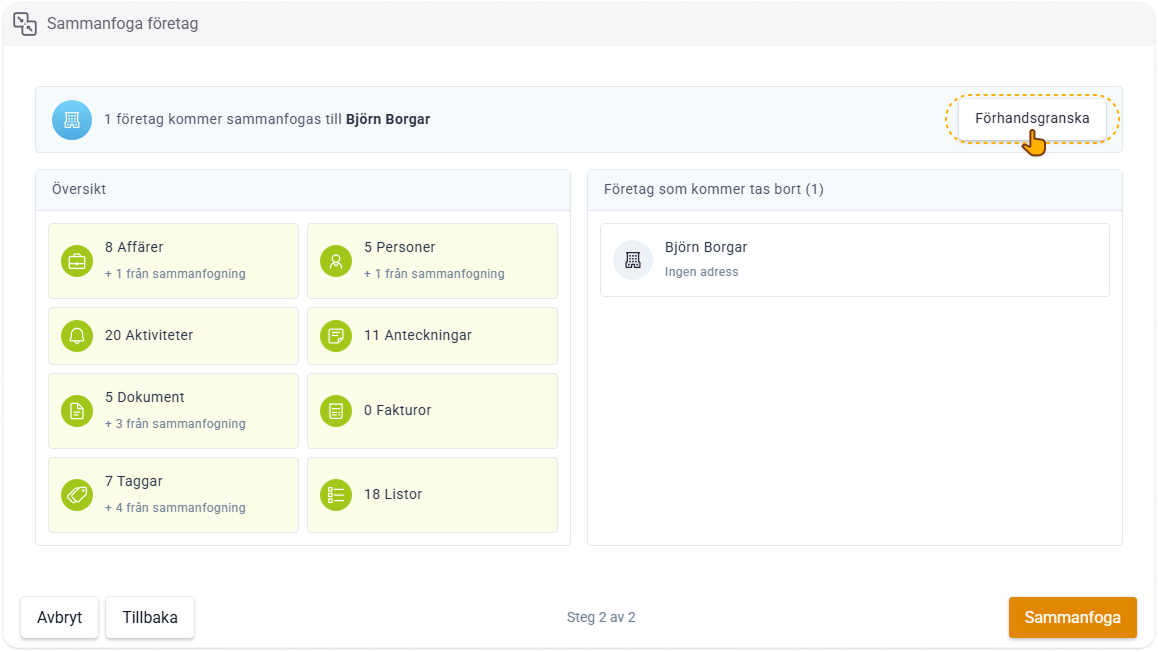Select the Björn Borgar company card
1158x652 pixels.
pyautogui.click(x=854, y=260)
